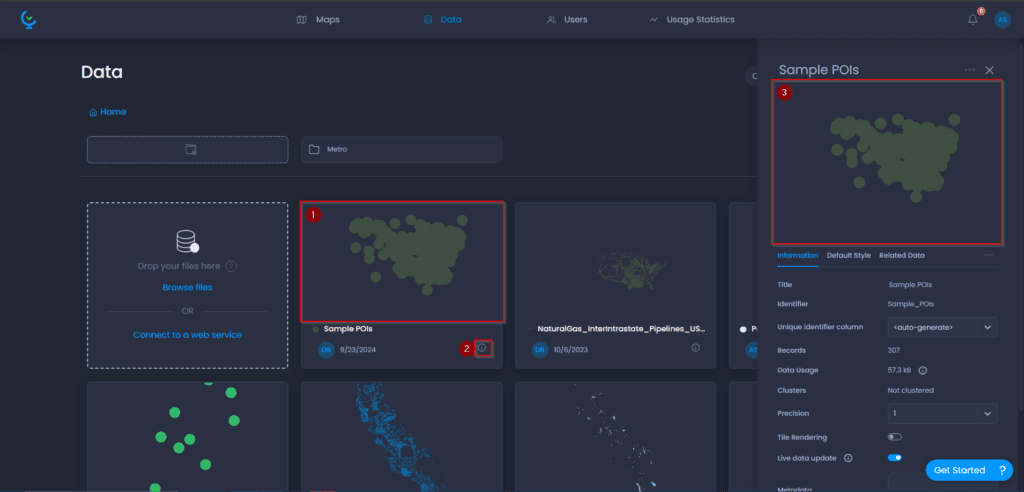Click the 10/6/2023 date on the NaturalGas card
1024x492 pixels.
point(571,350)
